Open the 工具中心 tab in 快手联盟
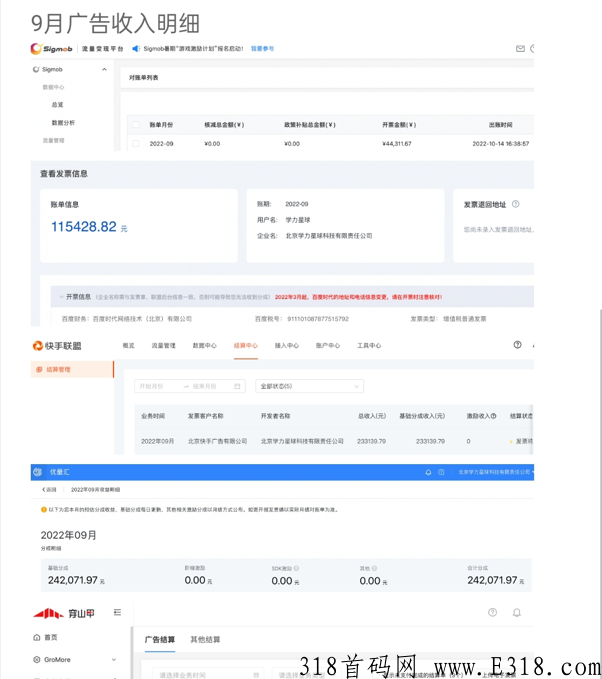Viewport: 602px width, 679px height. pyautogui.click(x=369, y=346)
